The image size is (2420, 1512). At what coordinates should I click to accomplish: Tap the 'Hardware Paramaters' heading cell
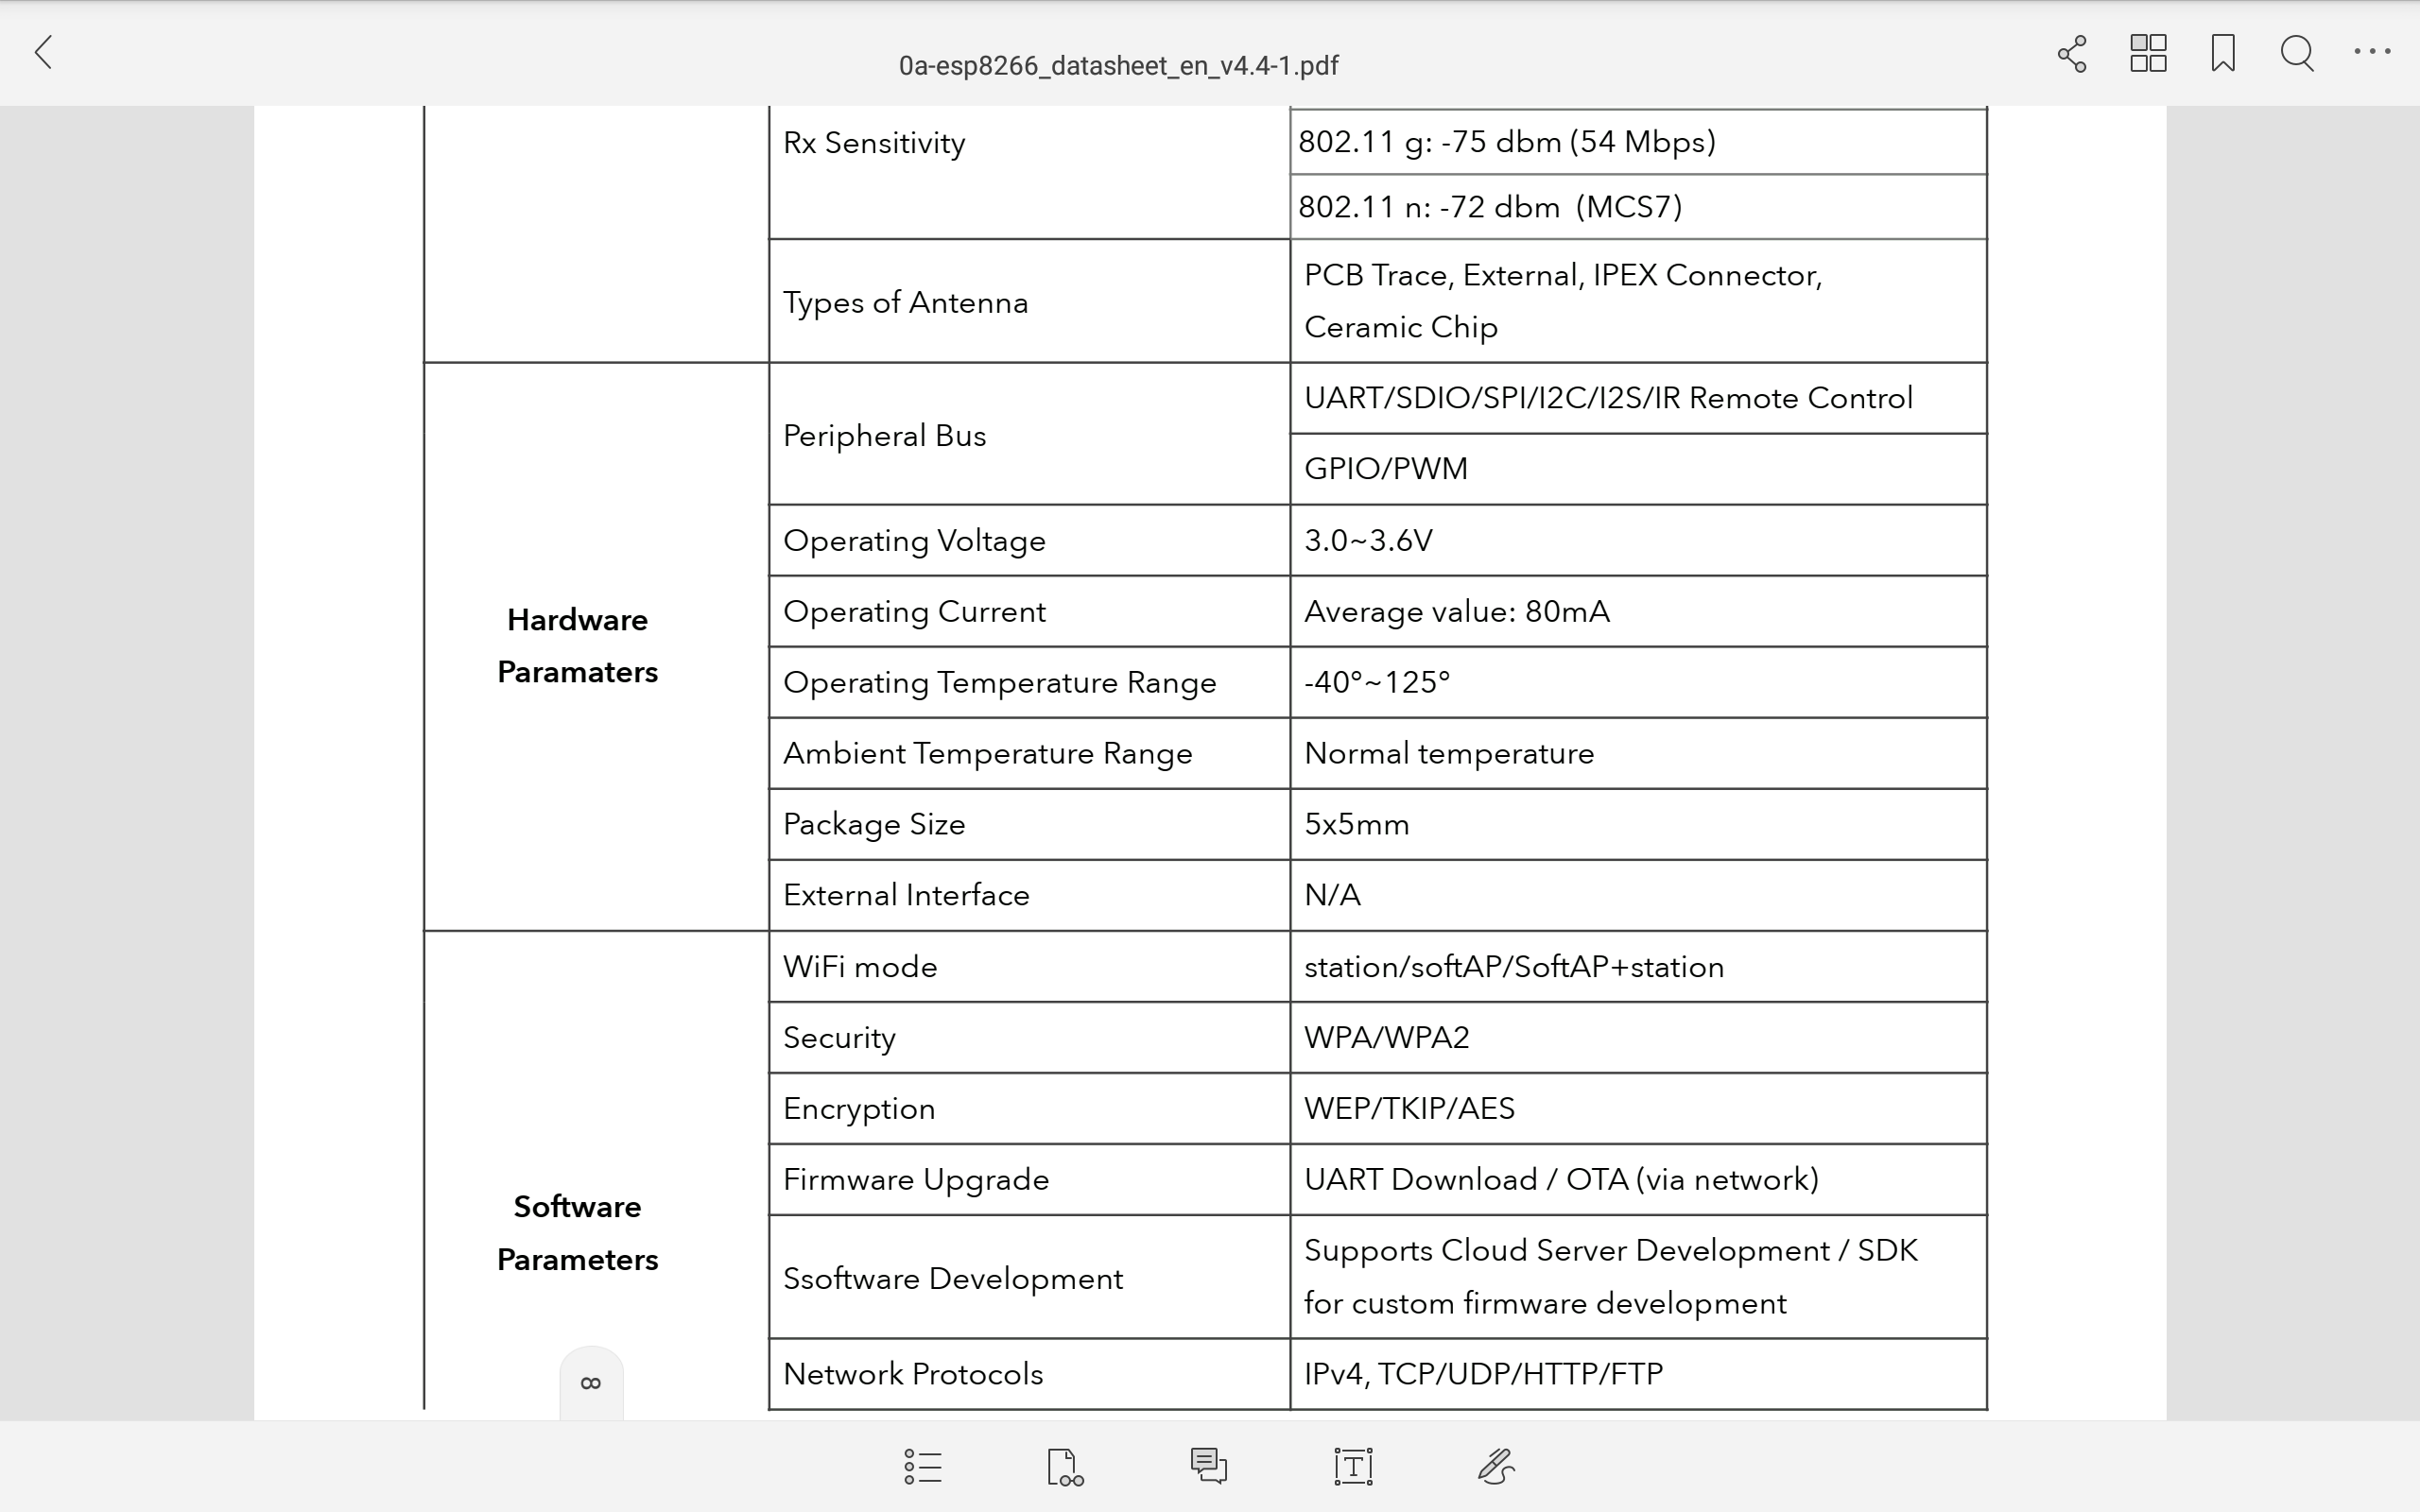tap(577, 646)
